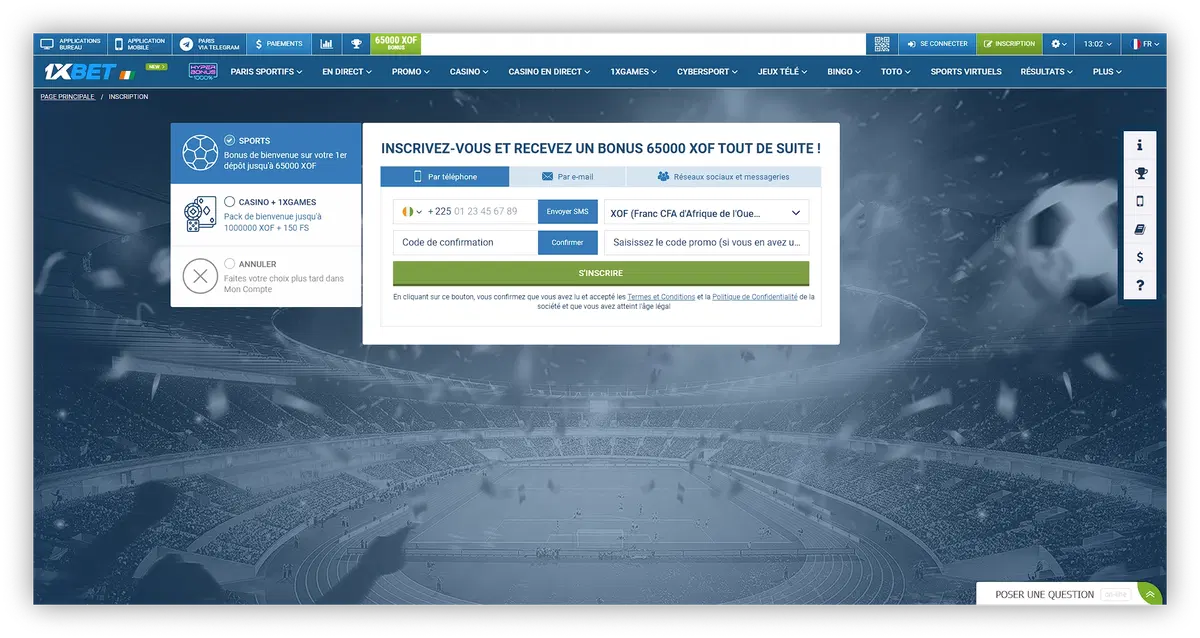Expand the Promo menu
The height and width of the screenshot is (638, 1200).
410,72
